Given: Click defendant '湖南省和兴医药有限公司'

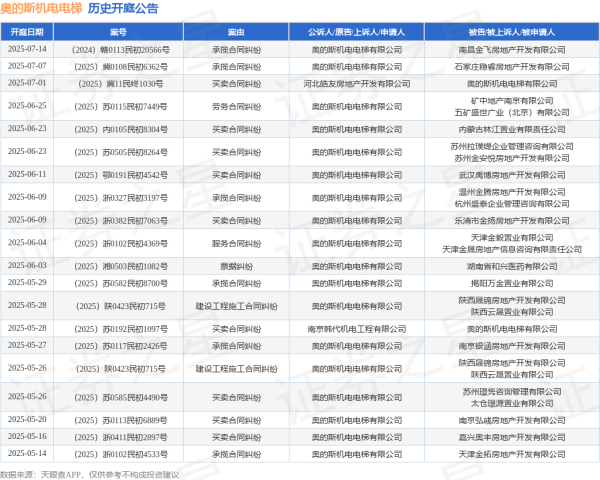Looking at the screenshot, I should click(512, 266).
